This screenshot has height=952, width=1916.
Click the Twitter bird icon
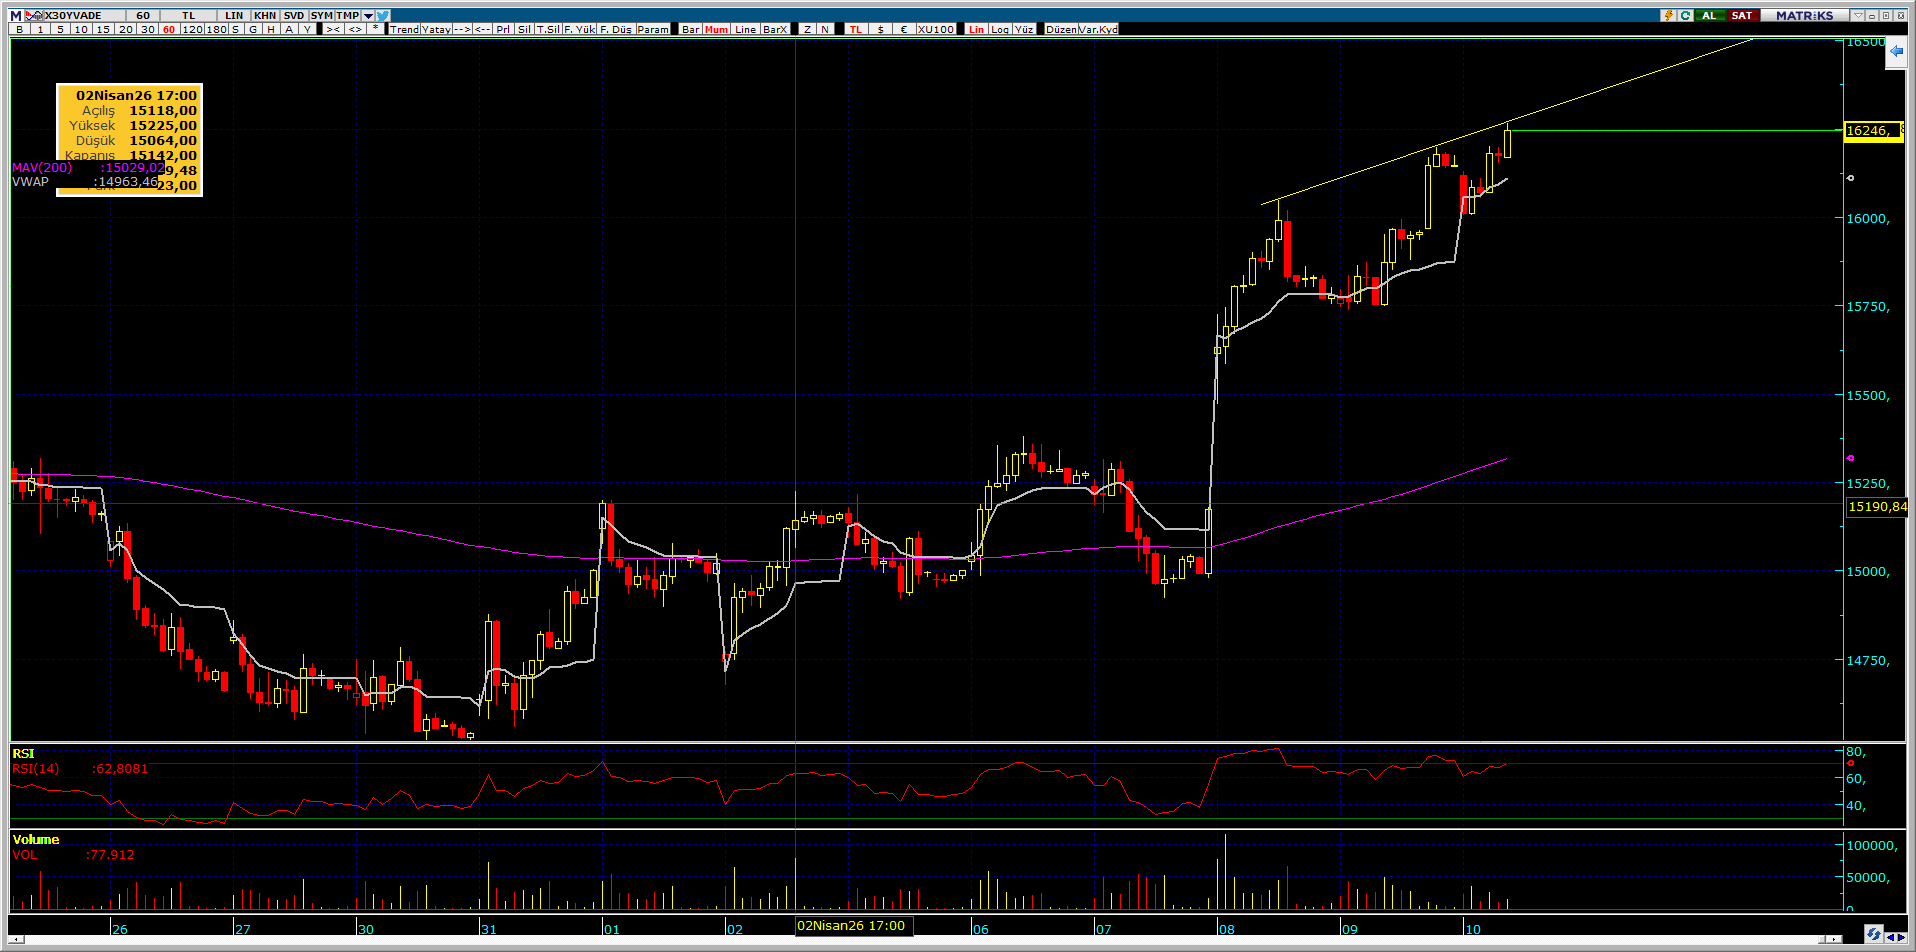384,16
